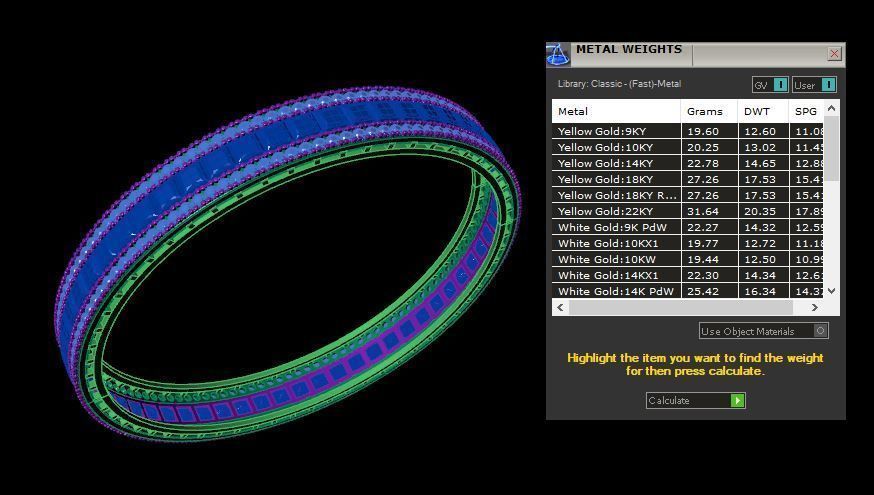Image resolution: width=874 pixels, height=495 pixels.
Task: Click the 19.77 grams value
Action: [703, 243]
